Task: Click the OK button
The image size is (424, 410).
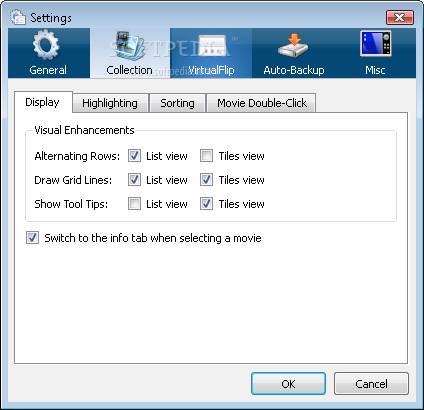Action: pyautogui.click(x=288, y=384)
